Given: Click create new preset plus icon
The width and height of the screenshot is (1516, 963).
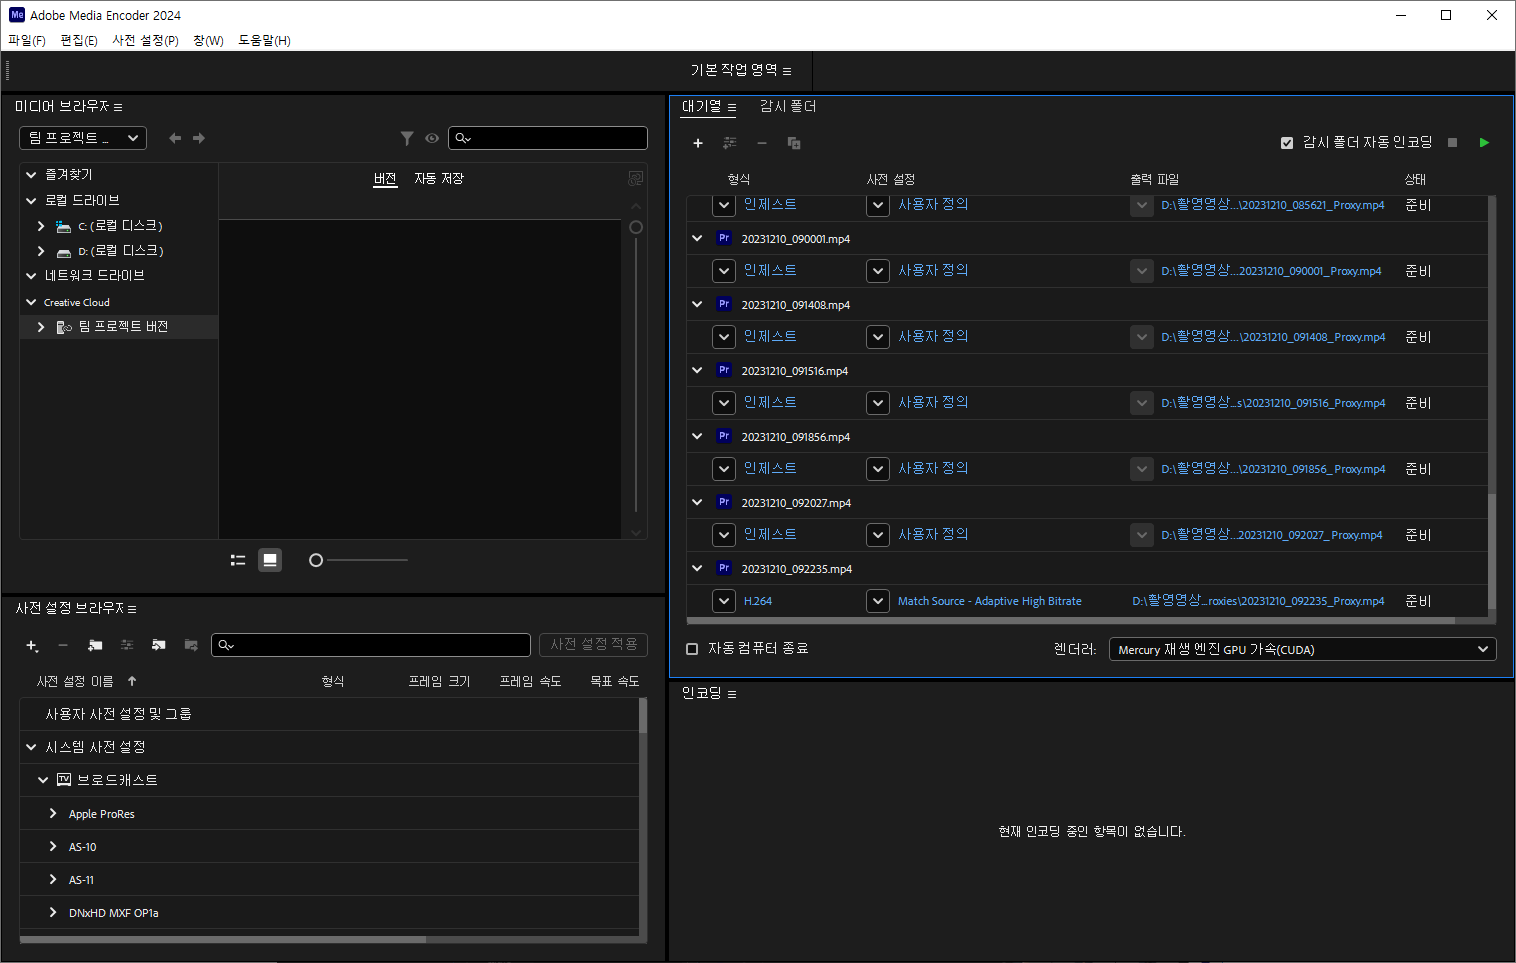Looking at the screenshot, I should coord(32,645).
